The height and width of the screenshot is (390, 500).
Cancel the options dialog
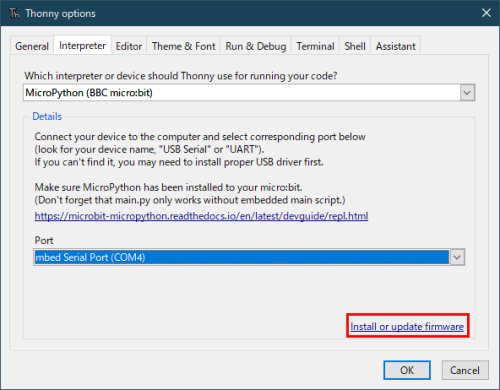click(465, 370)
